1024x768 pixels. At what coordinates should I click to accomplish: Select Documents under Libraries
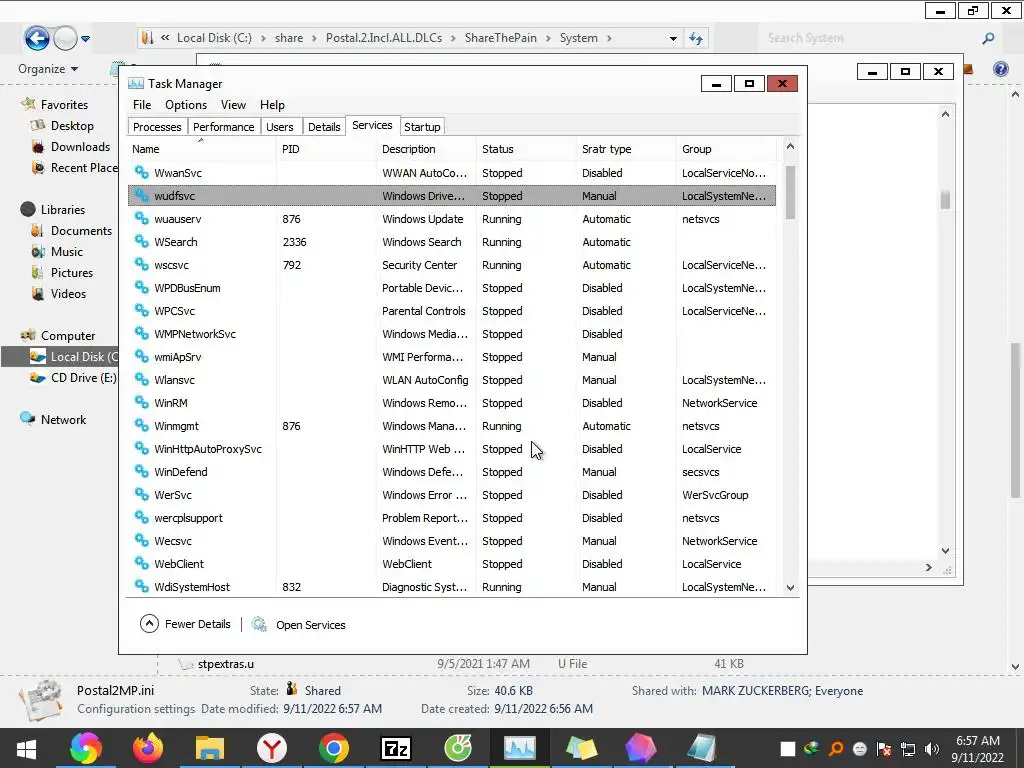point(81,231)
